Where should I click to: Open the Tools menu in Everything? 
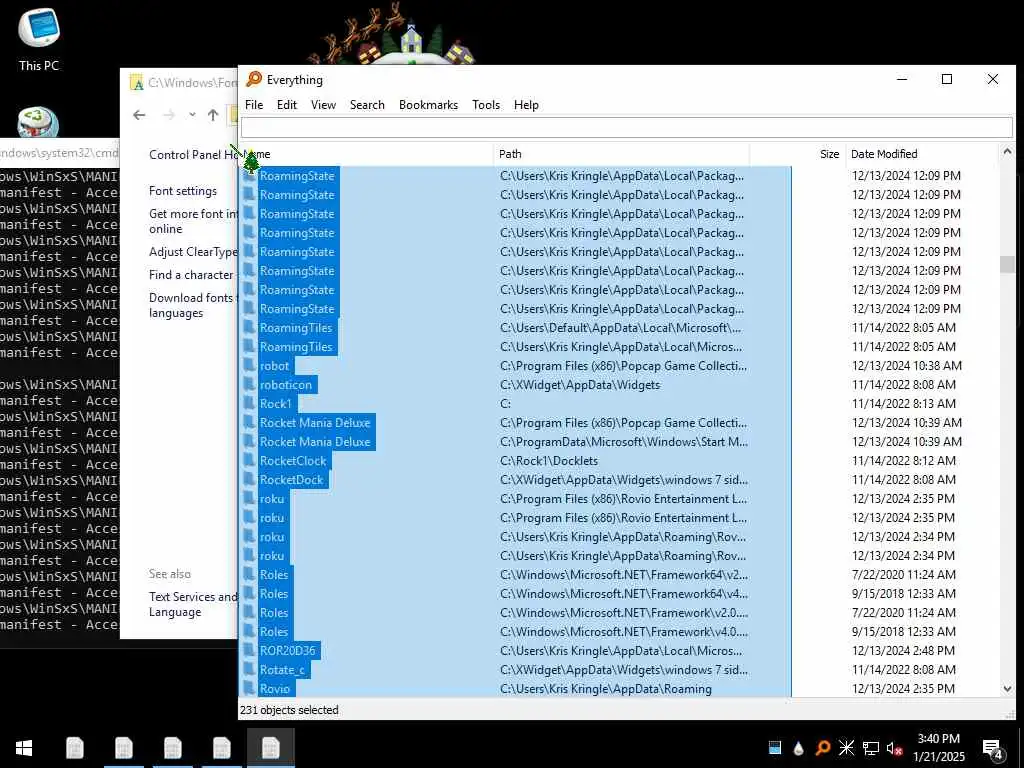tap(486, 104)
